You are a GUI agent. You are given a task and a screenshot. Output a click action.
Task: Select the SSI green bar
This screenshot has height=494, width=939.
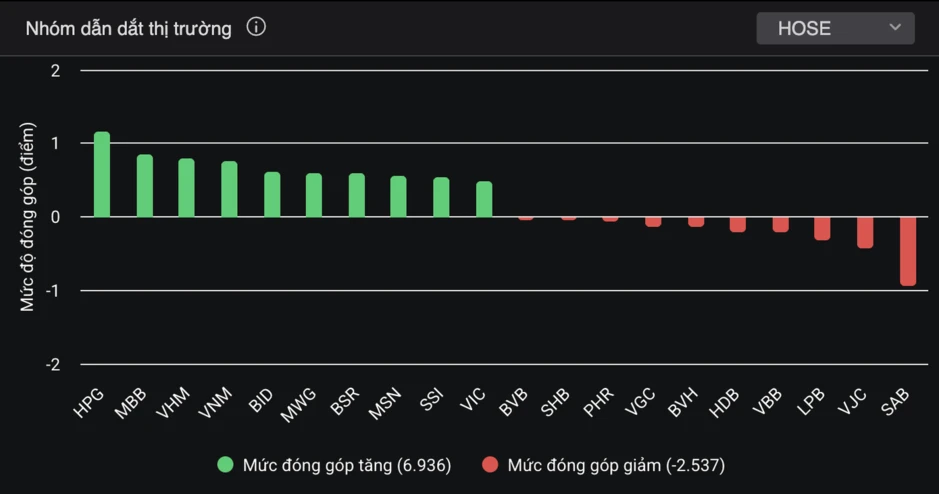pyautogui.click(x=441, y=197)
